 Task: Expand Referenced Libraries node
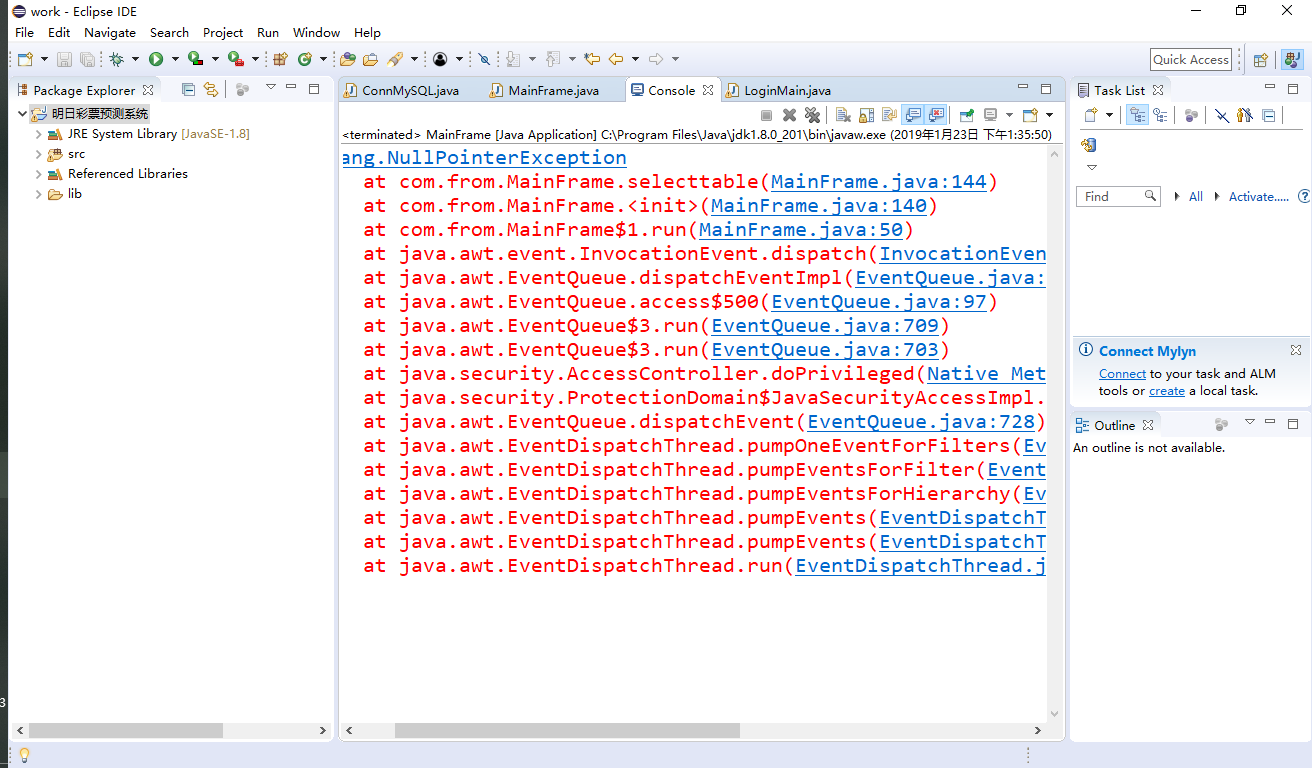pyautogui.click(x=38, y=174)
